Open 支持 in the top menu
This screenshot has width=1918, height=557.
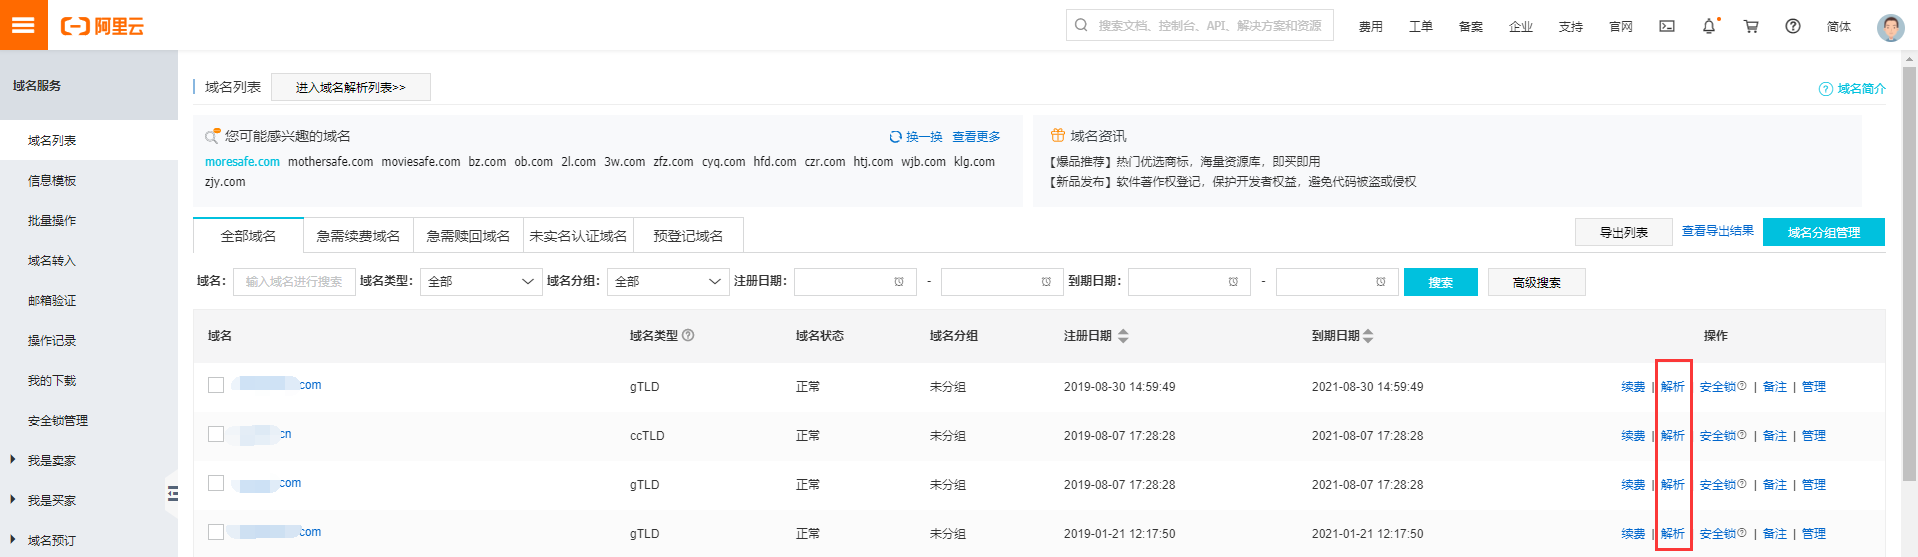tap(1571, 27)
